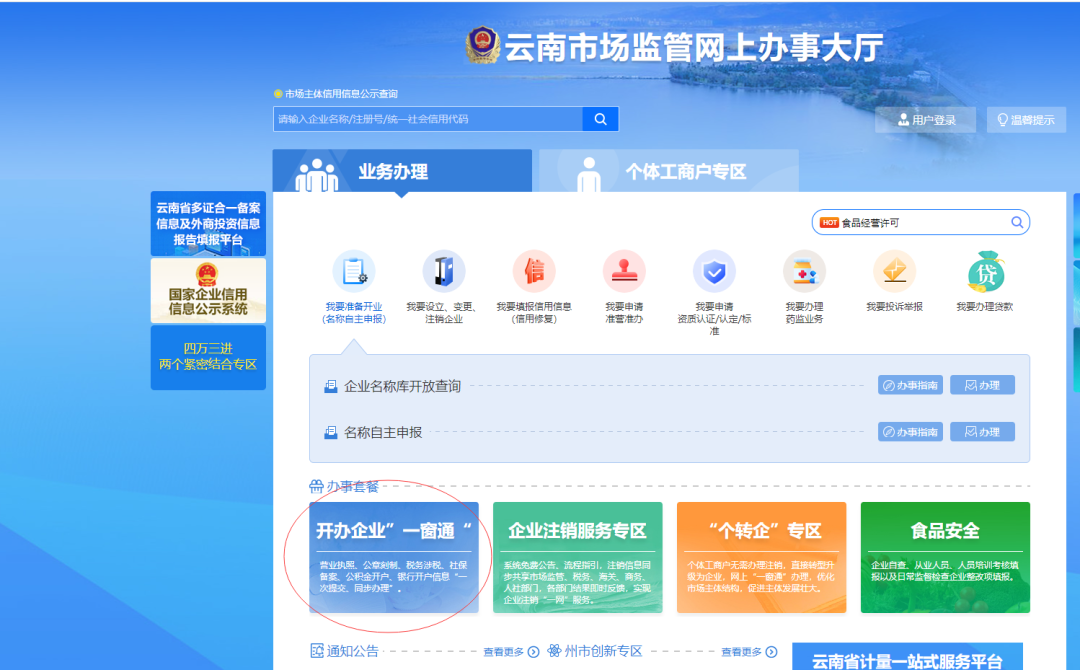The height and width of the screenshot is (670, 1080).
Task: Select the 市场主体信用信息公示查询 radio option
Action: point(278,94)
